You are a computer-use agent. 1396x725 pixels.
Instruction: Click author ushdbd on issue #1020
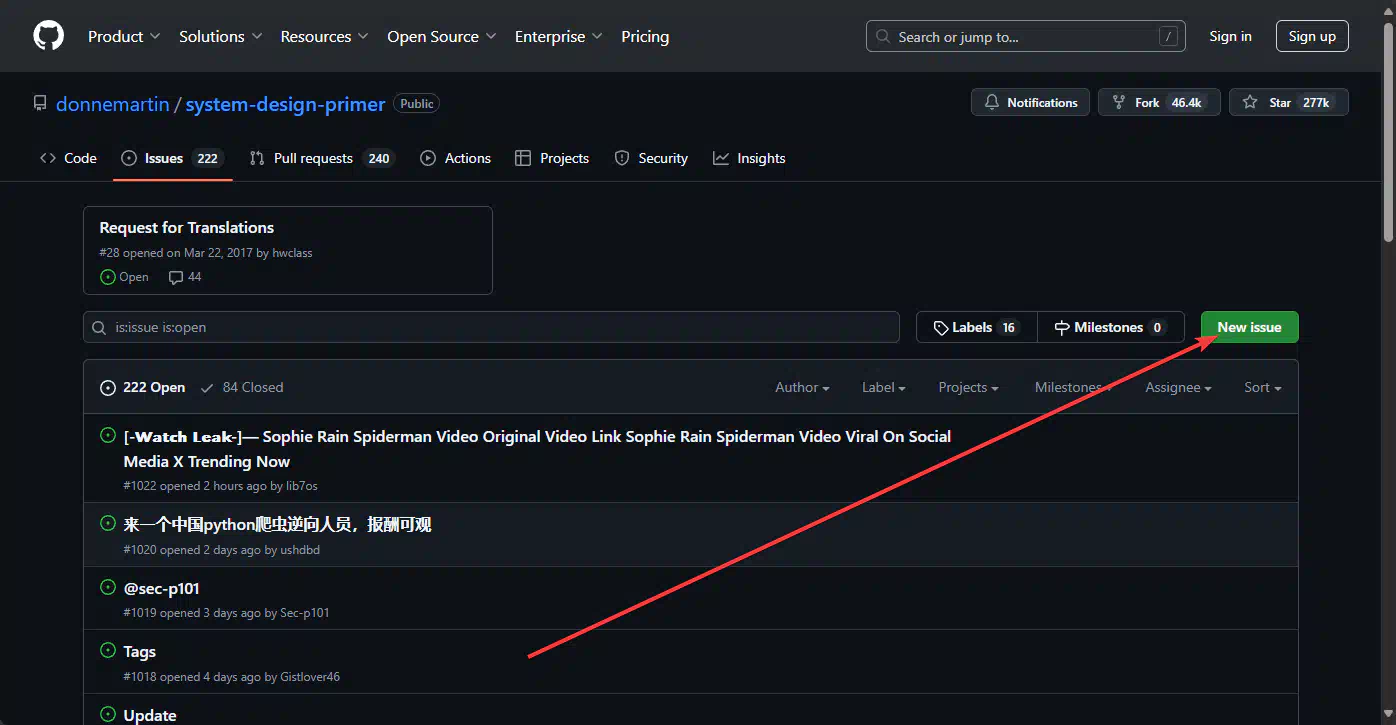click(300, 550)
